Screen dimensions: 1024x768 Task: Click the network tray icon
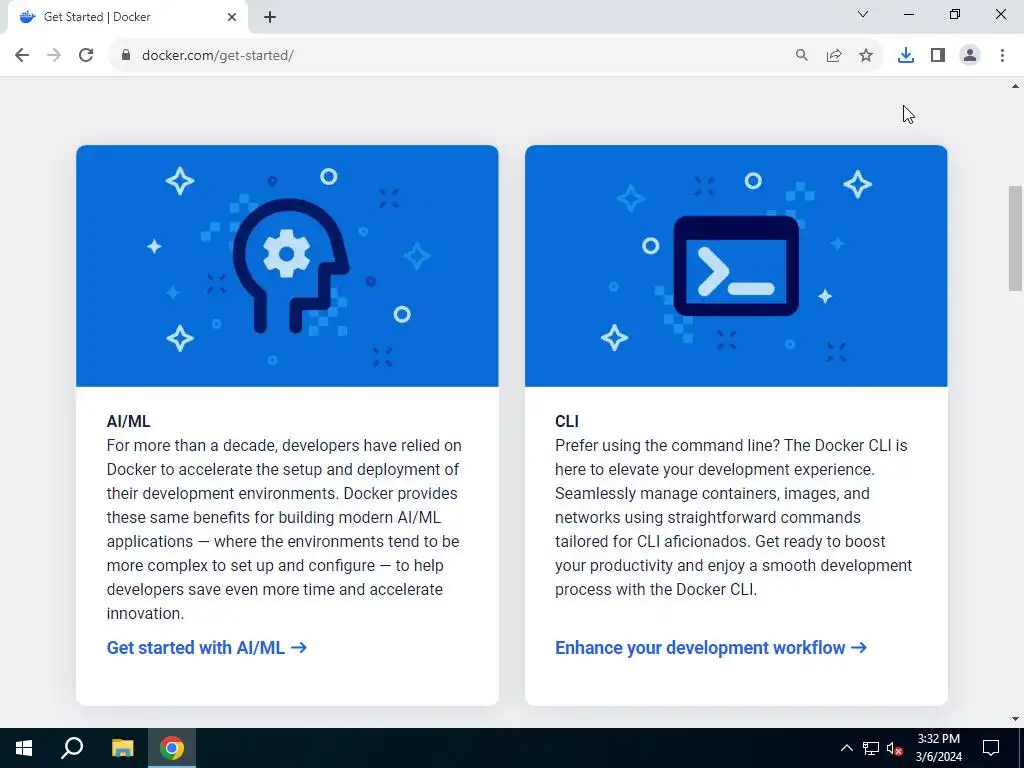pyautogui.click(x=871, y=748)
